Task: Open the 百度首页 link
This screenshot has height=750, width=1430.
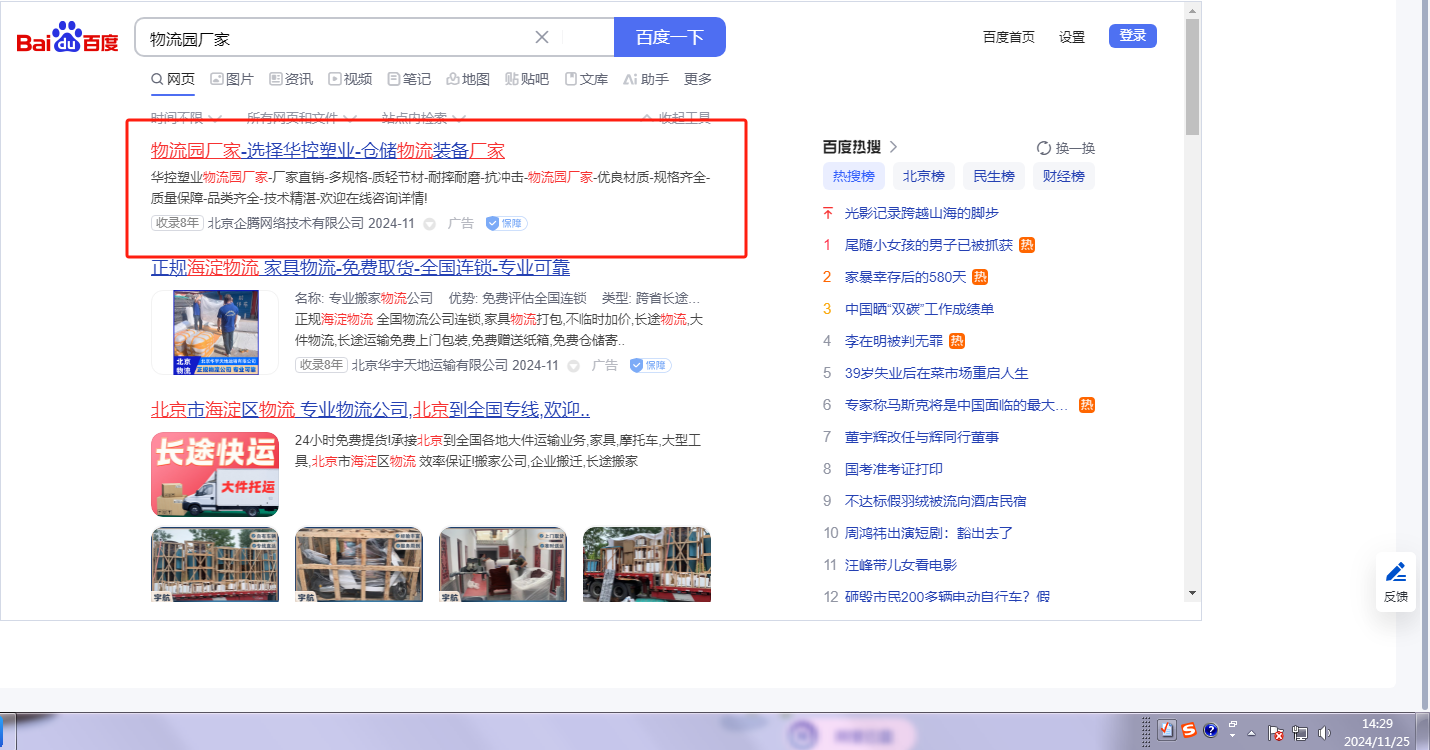Action: click(1009, 37)
